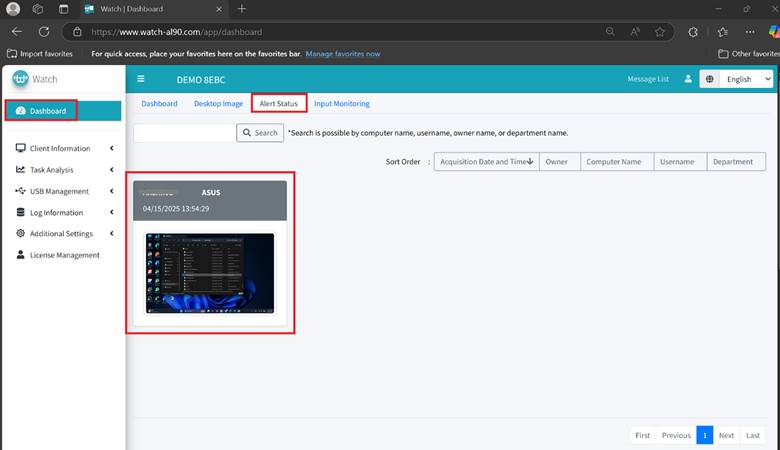
Task: Click the user profile icon in header
Action: (x=687, y=79)
